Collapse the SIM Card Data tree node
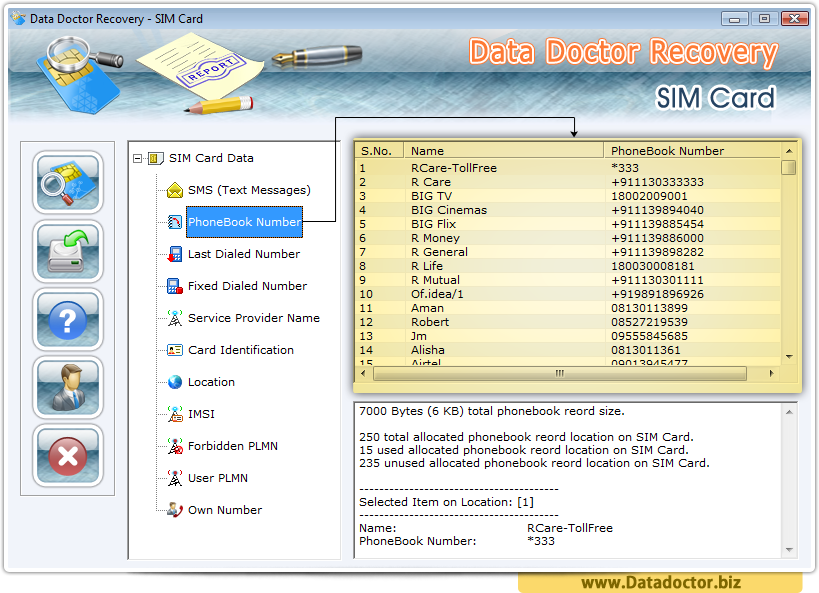Image resolution: width=819 pixels, height=593 pixels. 137,158
